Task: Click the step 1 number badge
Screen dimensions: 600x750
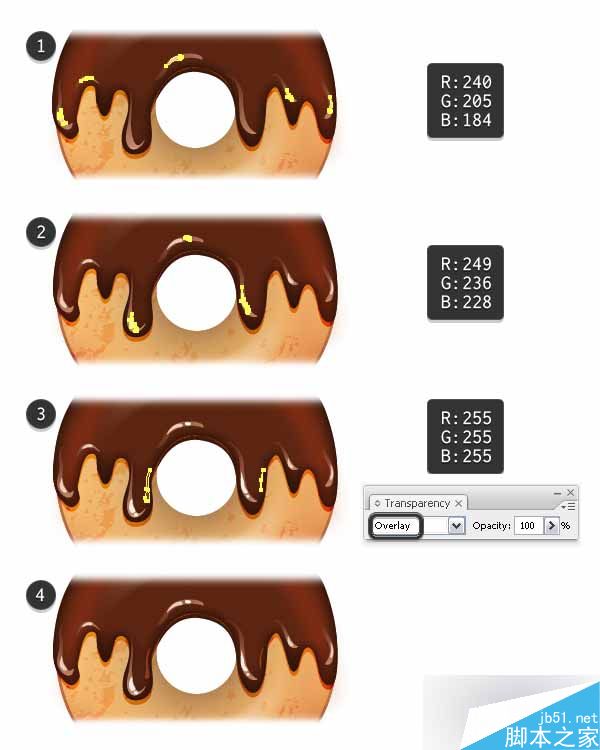Action: click(41, 46)
